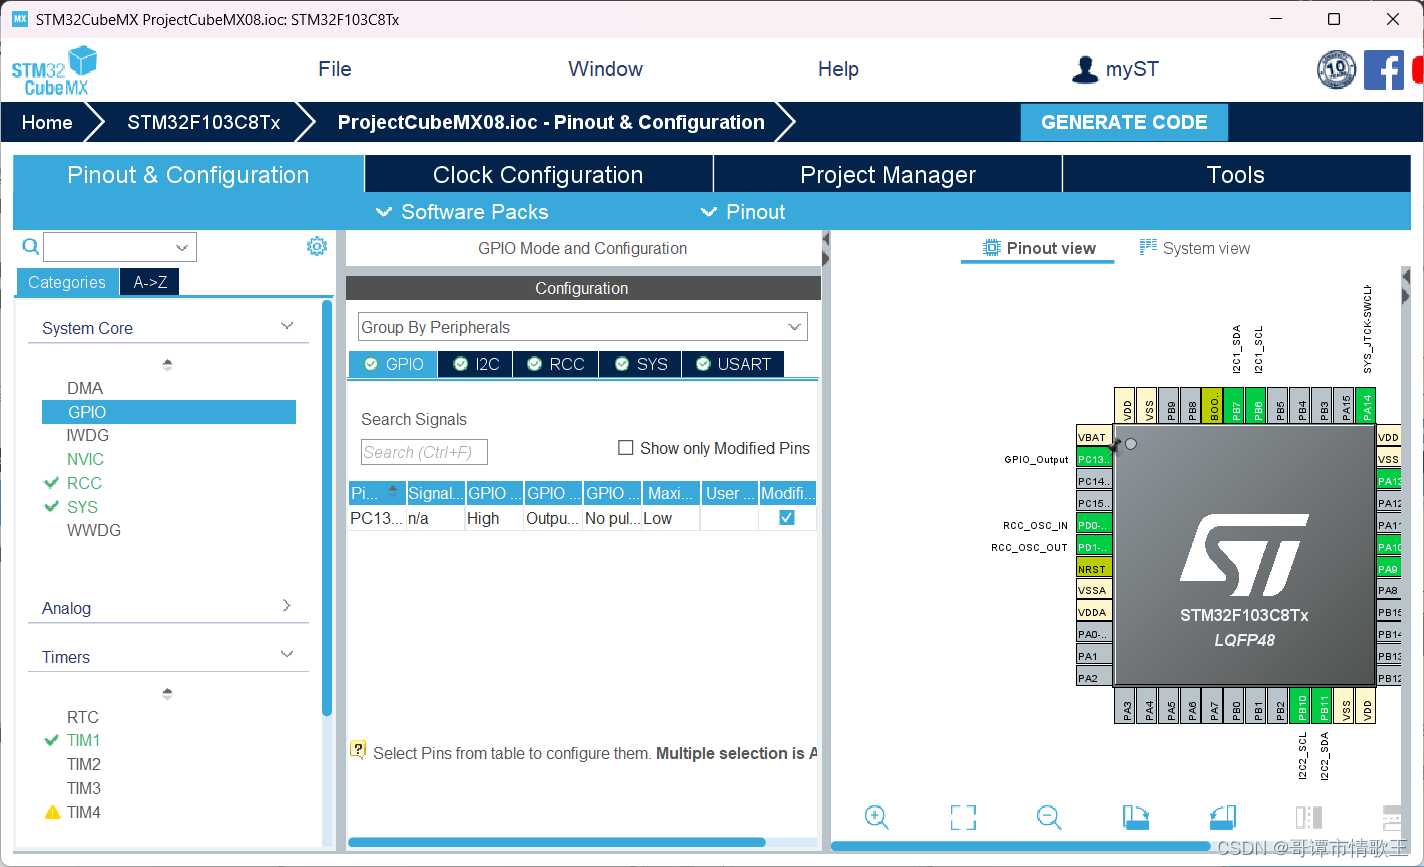Click the Search Signals field
Image resolution: width=1424 pixels, height=867 pixels.
pyautogui.click(x=424, y=452)
